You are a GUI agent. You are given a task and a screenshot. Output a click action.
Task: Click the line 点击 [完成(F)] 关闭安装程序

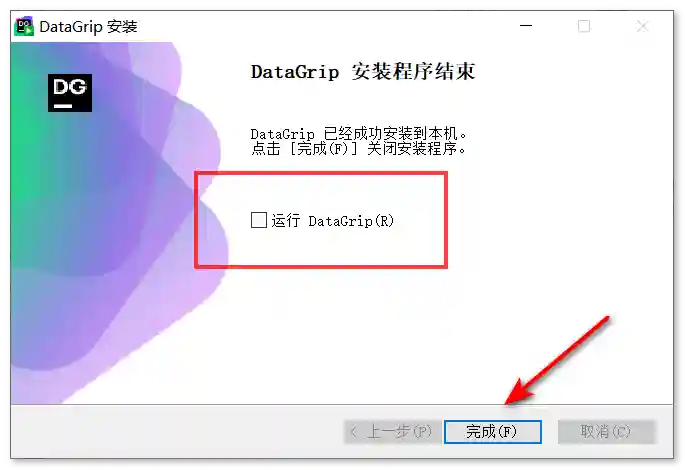[x=359, y=149]
